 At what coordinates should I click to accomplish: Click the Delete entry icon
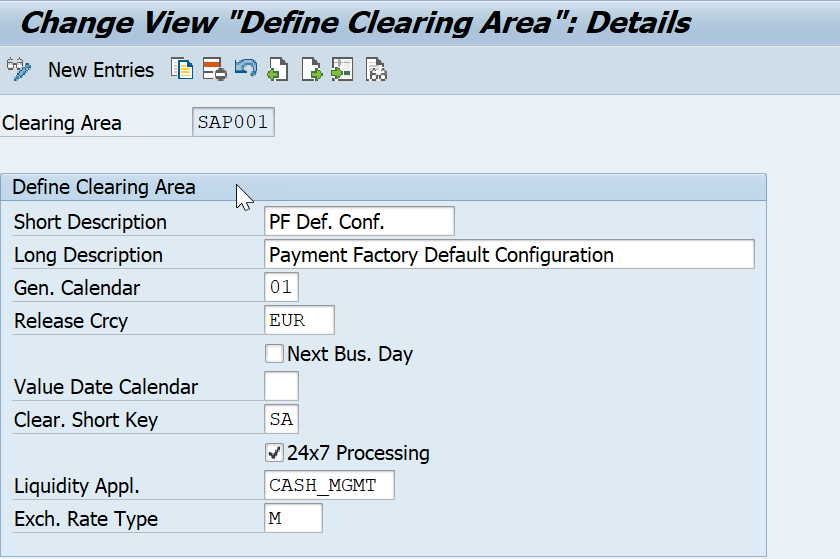coord(214,70)
